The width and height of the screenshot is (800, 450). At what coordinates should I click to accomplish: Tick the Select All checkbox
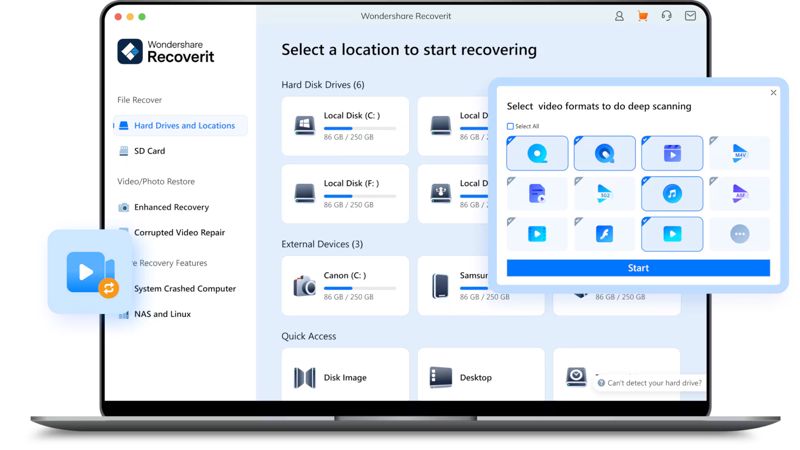[510, 126]
